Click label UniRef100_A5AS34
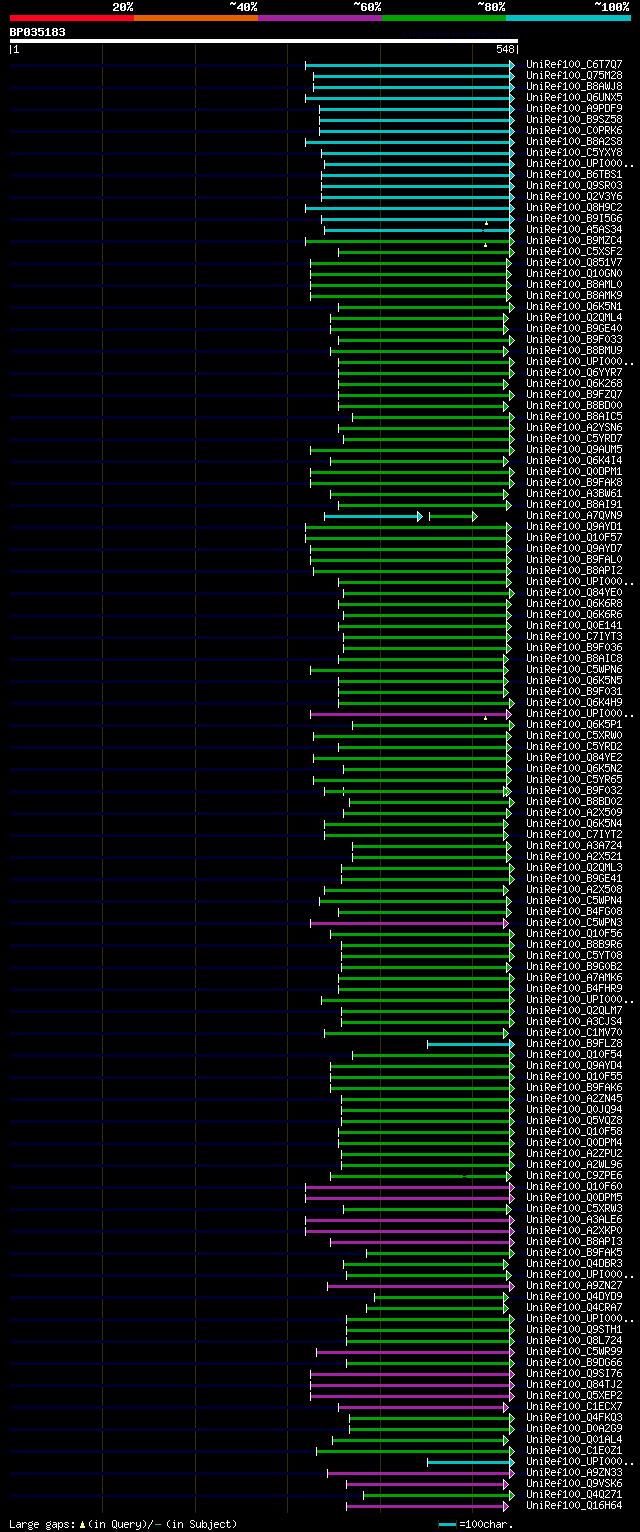This screenshot has height=1532, width=640. click(574, 229)
